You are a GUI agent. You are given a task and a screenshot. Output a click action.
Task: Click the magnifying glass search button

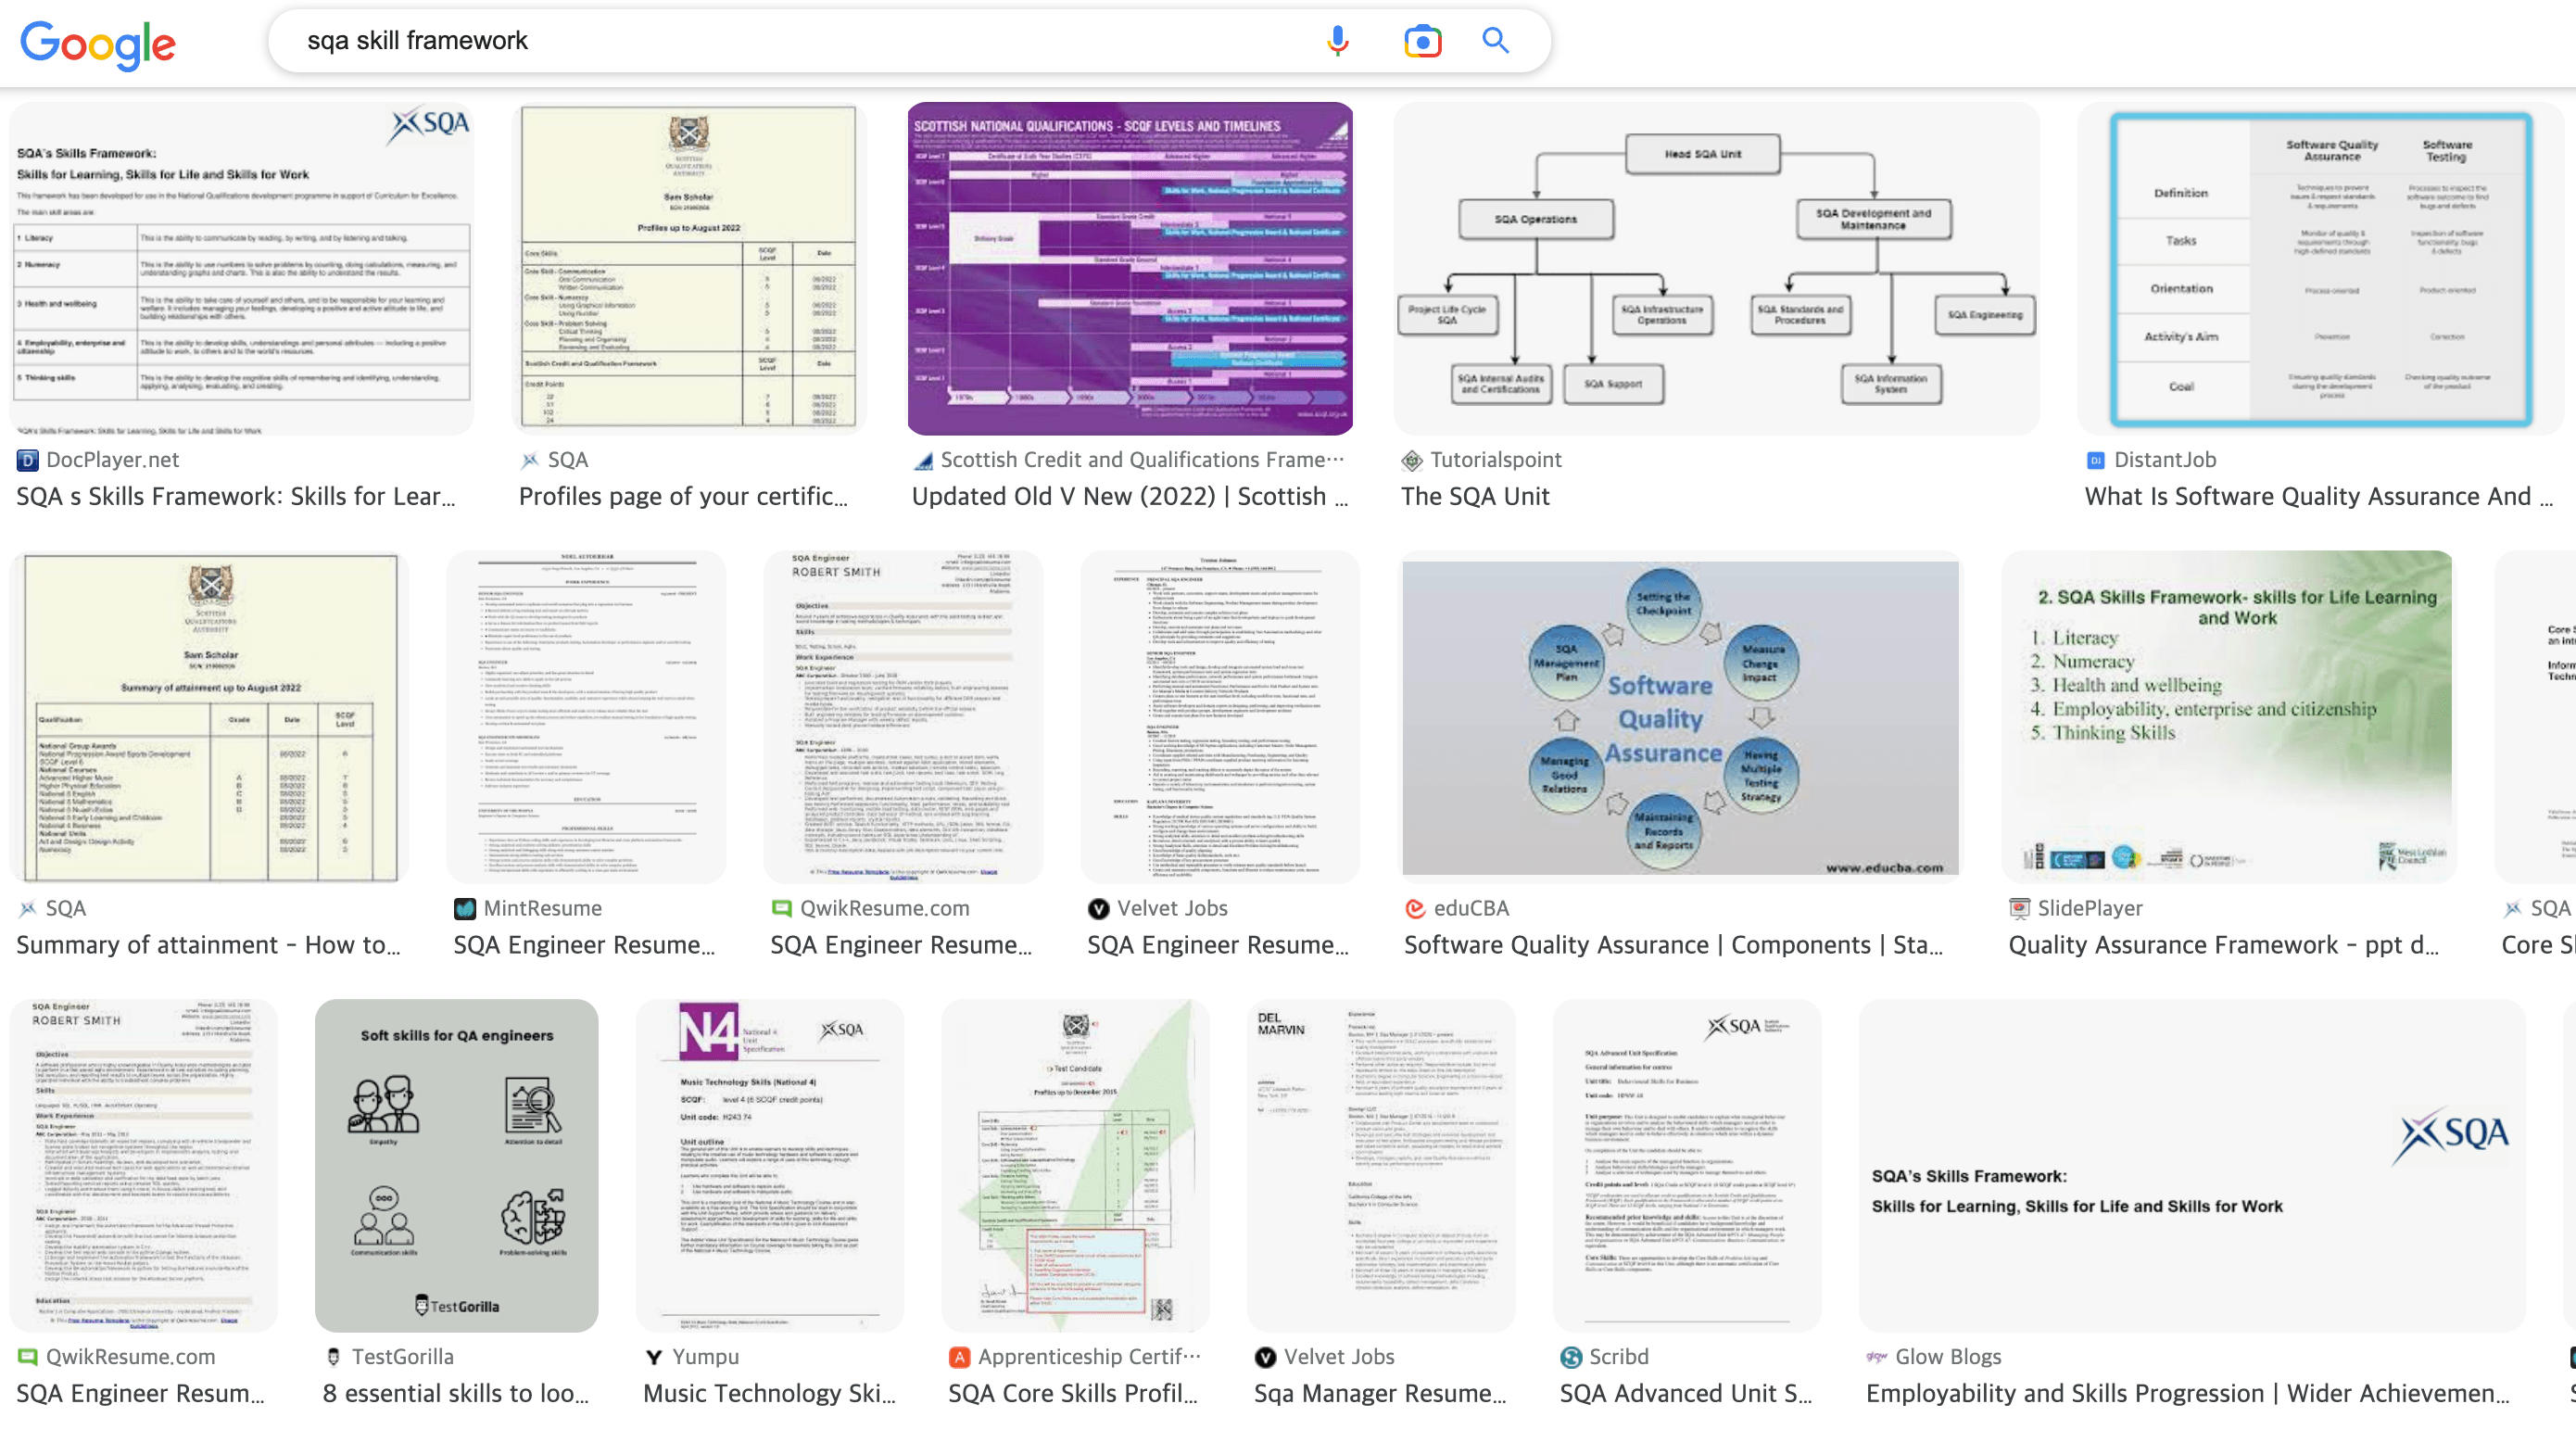point(1495,41)
